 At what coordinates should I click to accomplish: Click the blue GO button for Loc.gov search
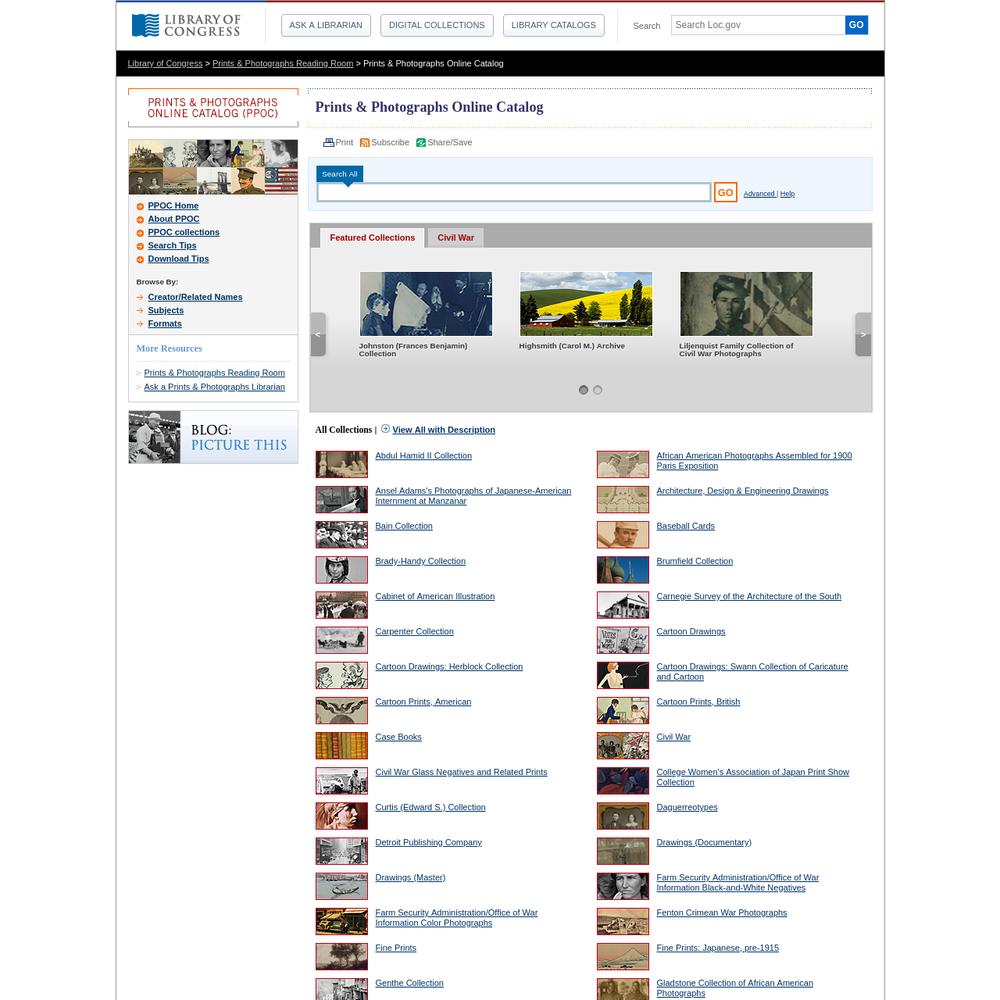(x=856, y=25)
